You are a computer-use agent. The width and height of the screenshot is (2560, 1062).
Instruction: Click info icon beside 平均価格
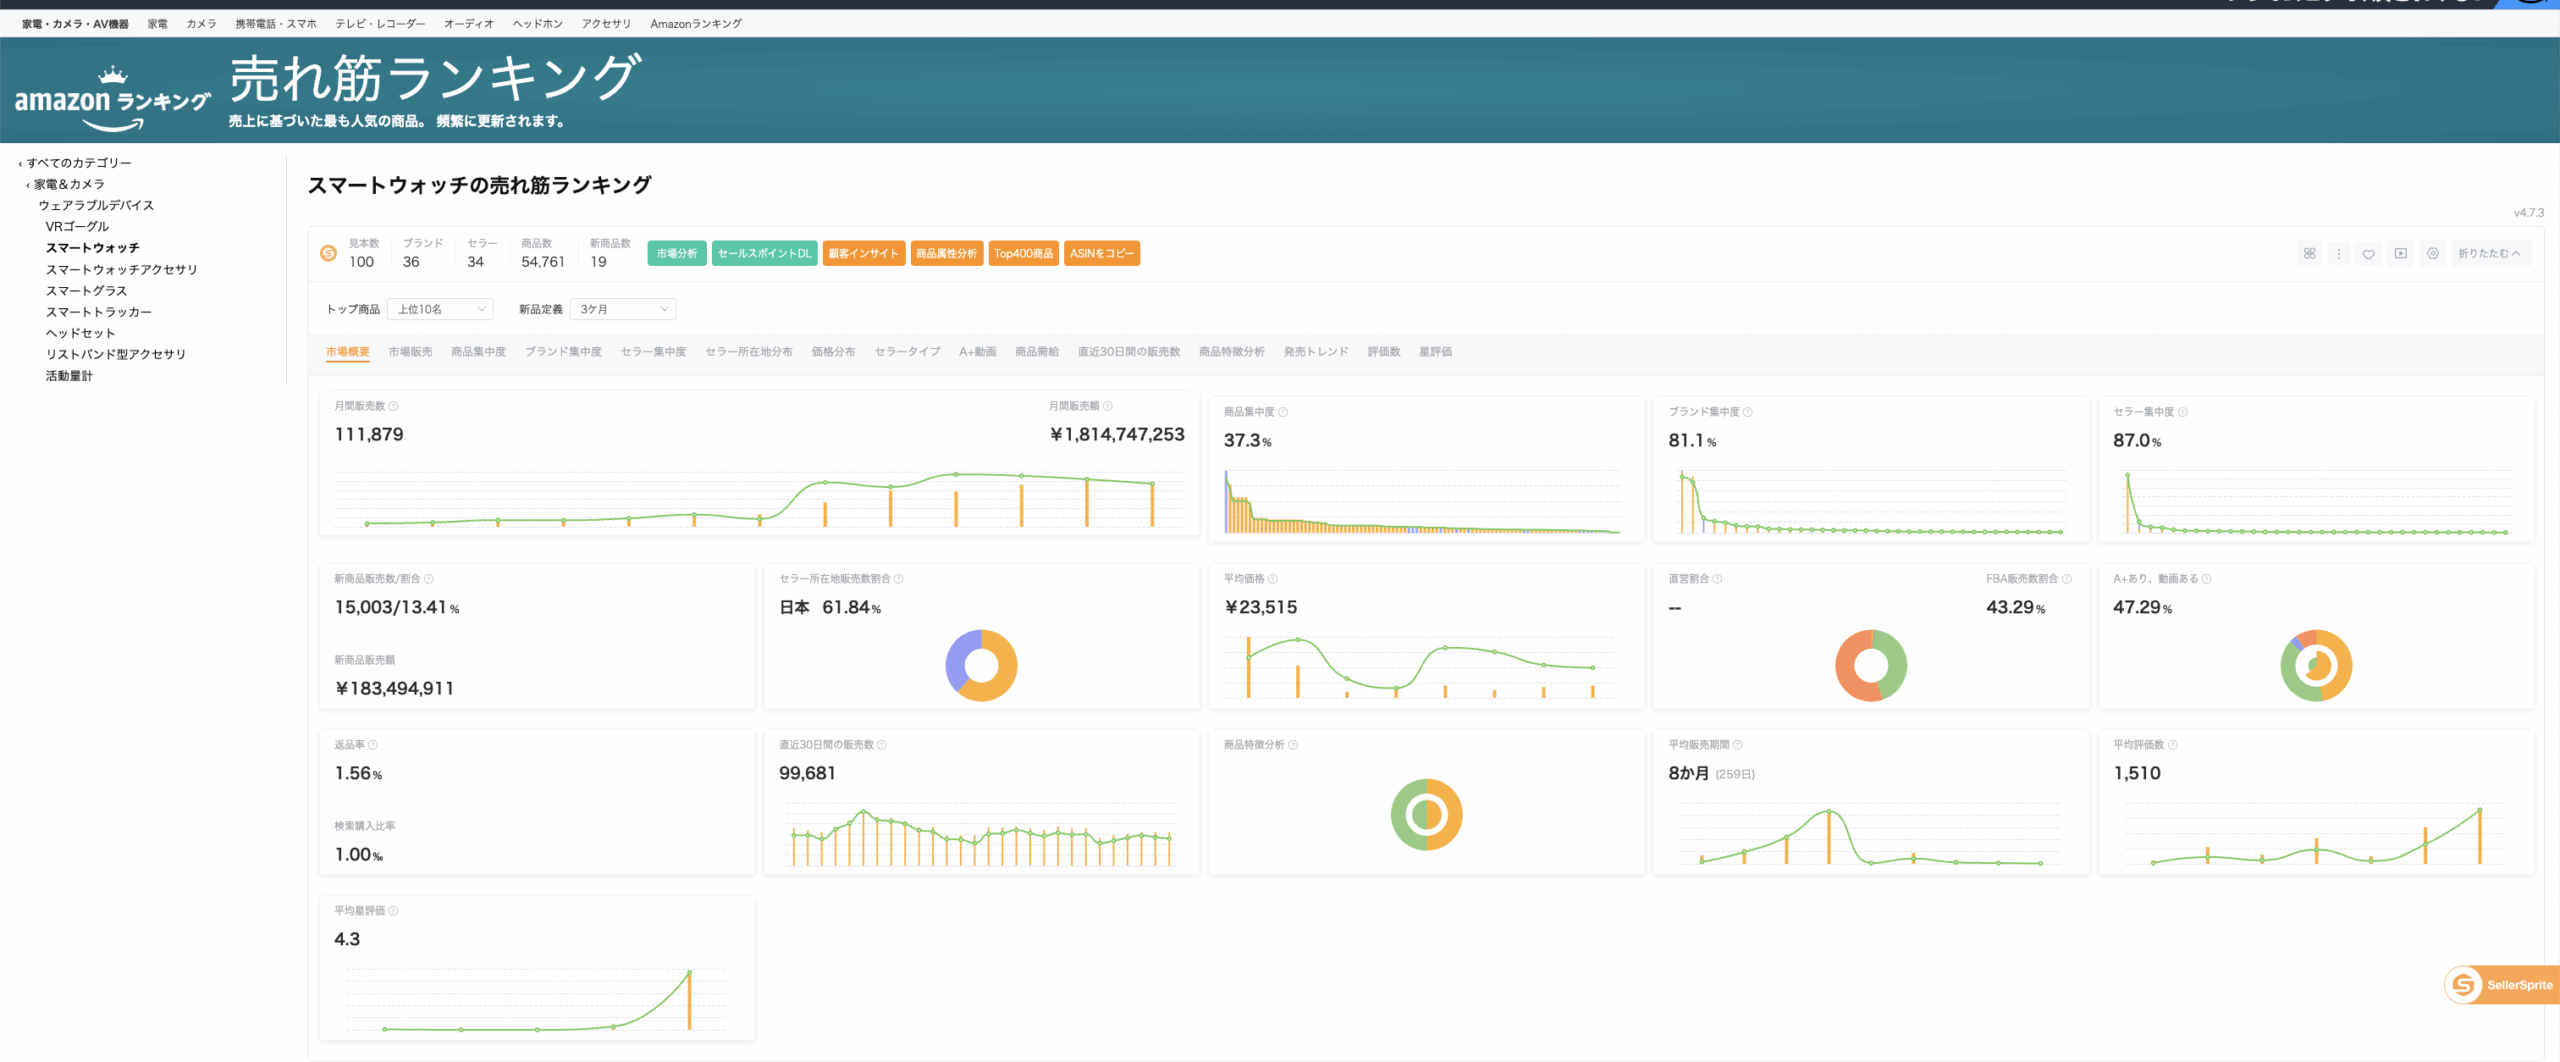coord(1273,579)
